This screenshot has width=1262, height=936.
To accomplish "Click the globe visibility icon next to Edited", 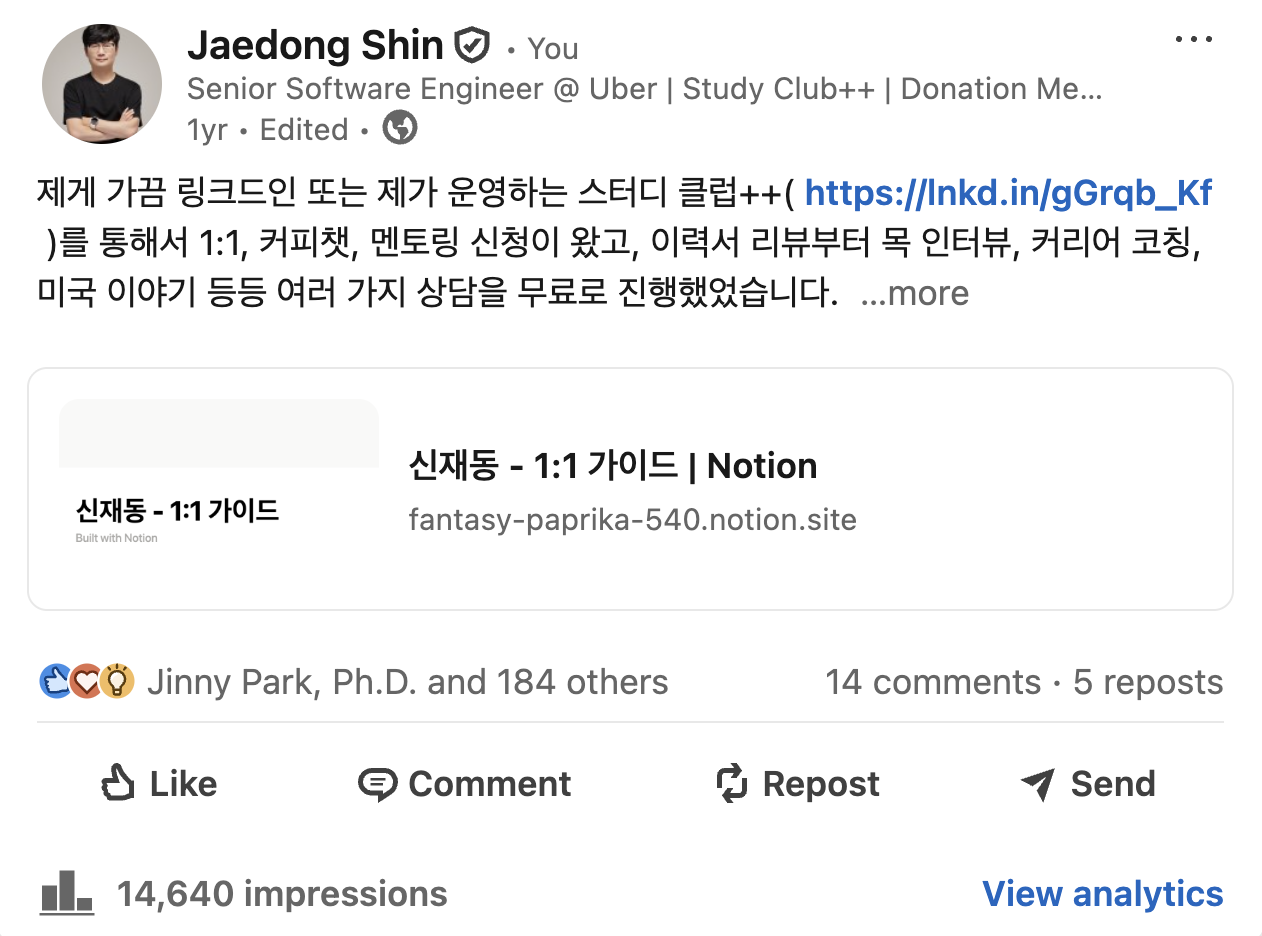I will tap(399, 128).
